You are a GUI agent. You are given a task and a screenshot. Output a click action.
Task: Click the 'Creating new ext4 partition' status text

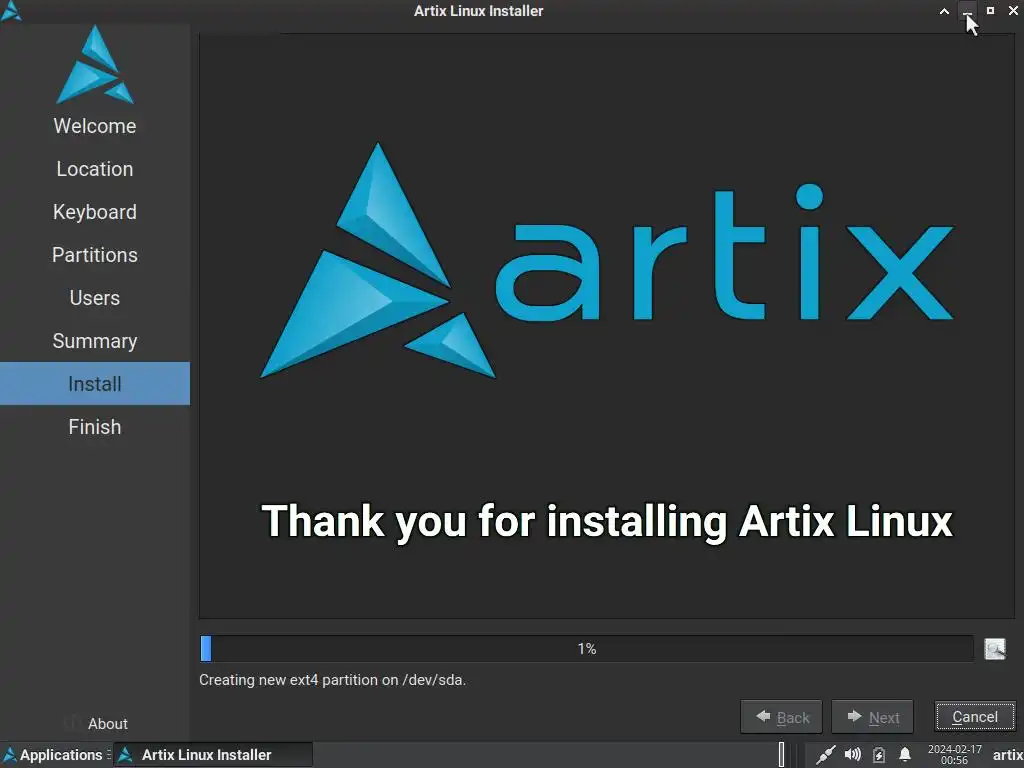click(x=332, y=680)
